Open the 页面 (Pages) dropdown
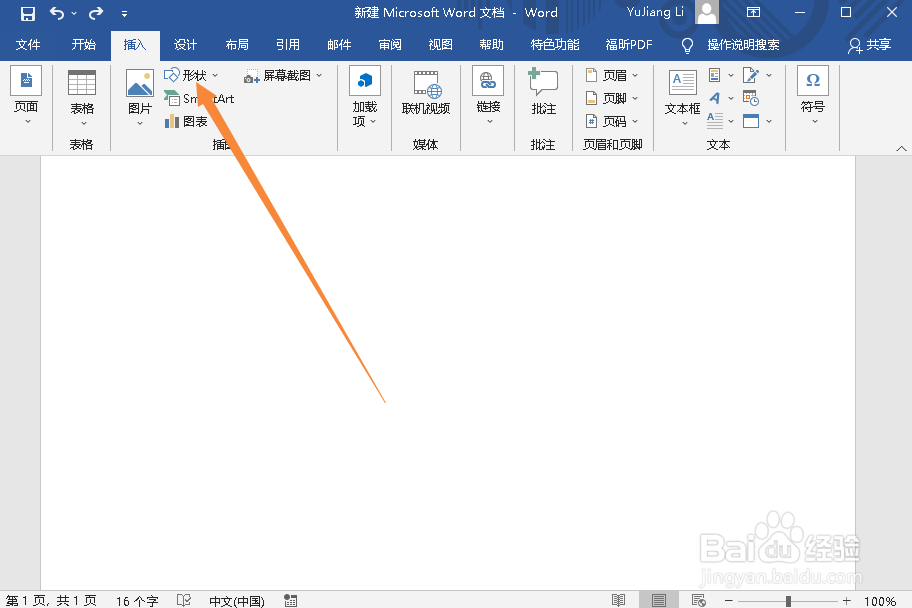Image resolution: width=912 pixels, height=608 pixels. (x=26, y=96)
